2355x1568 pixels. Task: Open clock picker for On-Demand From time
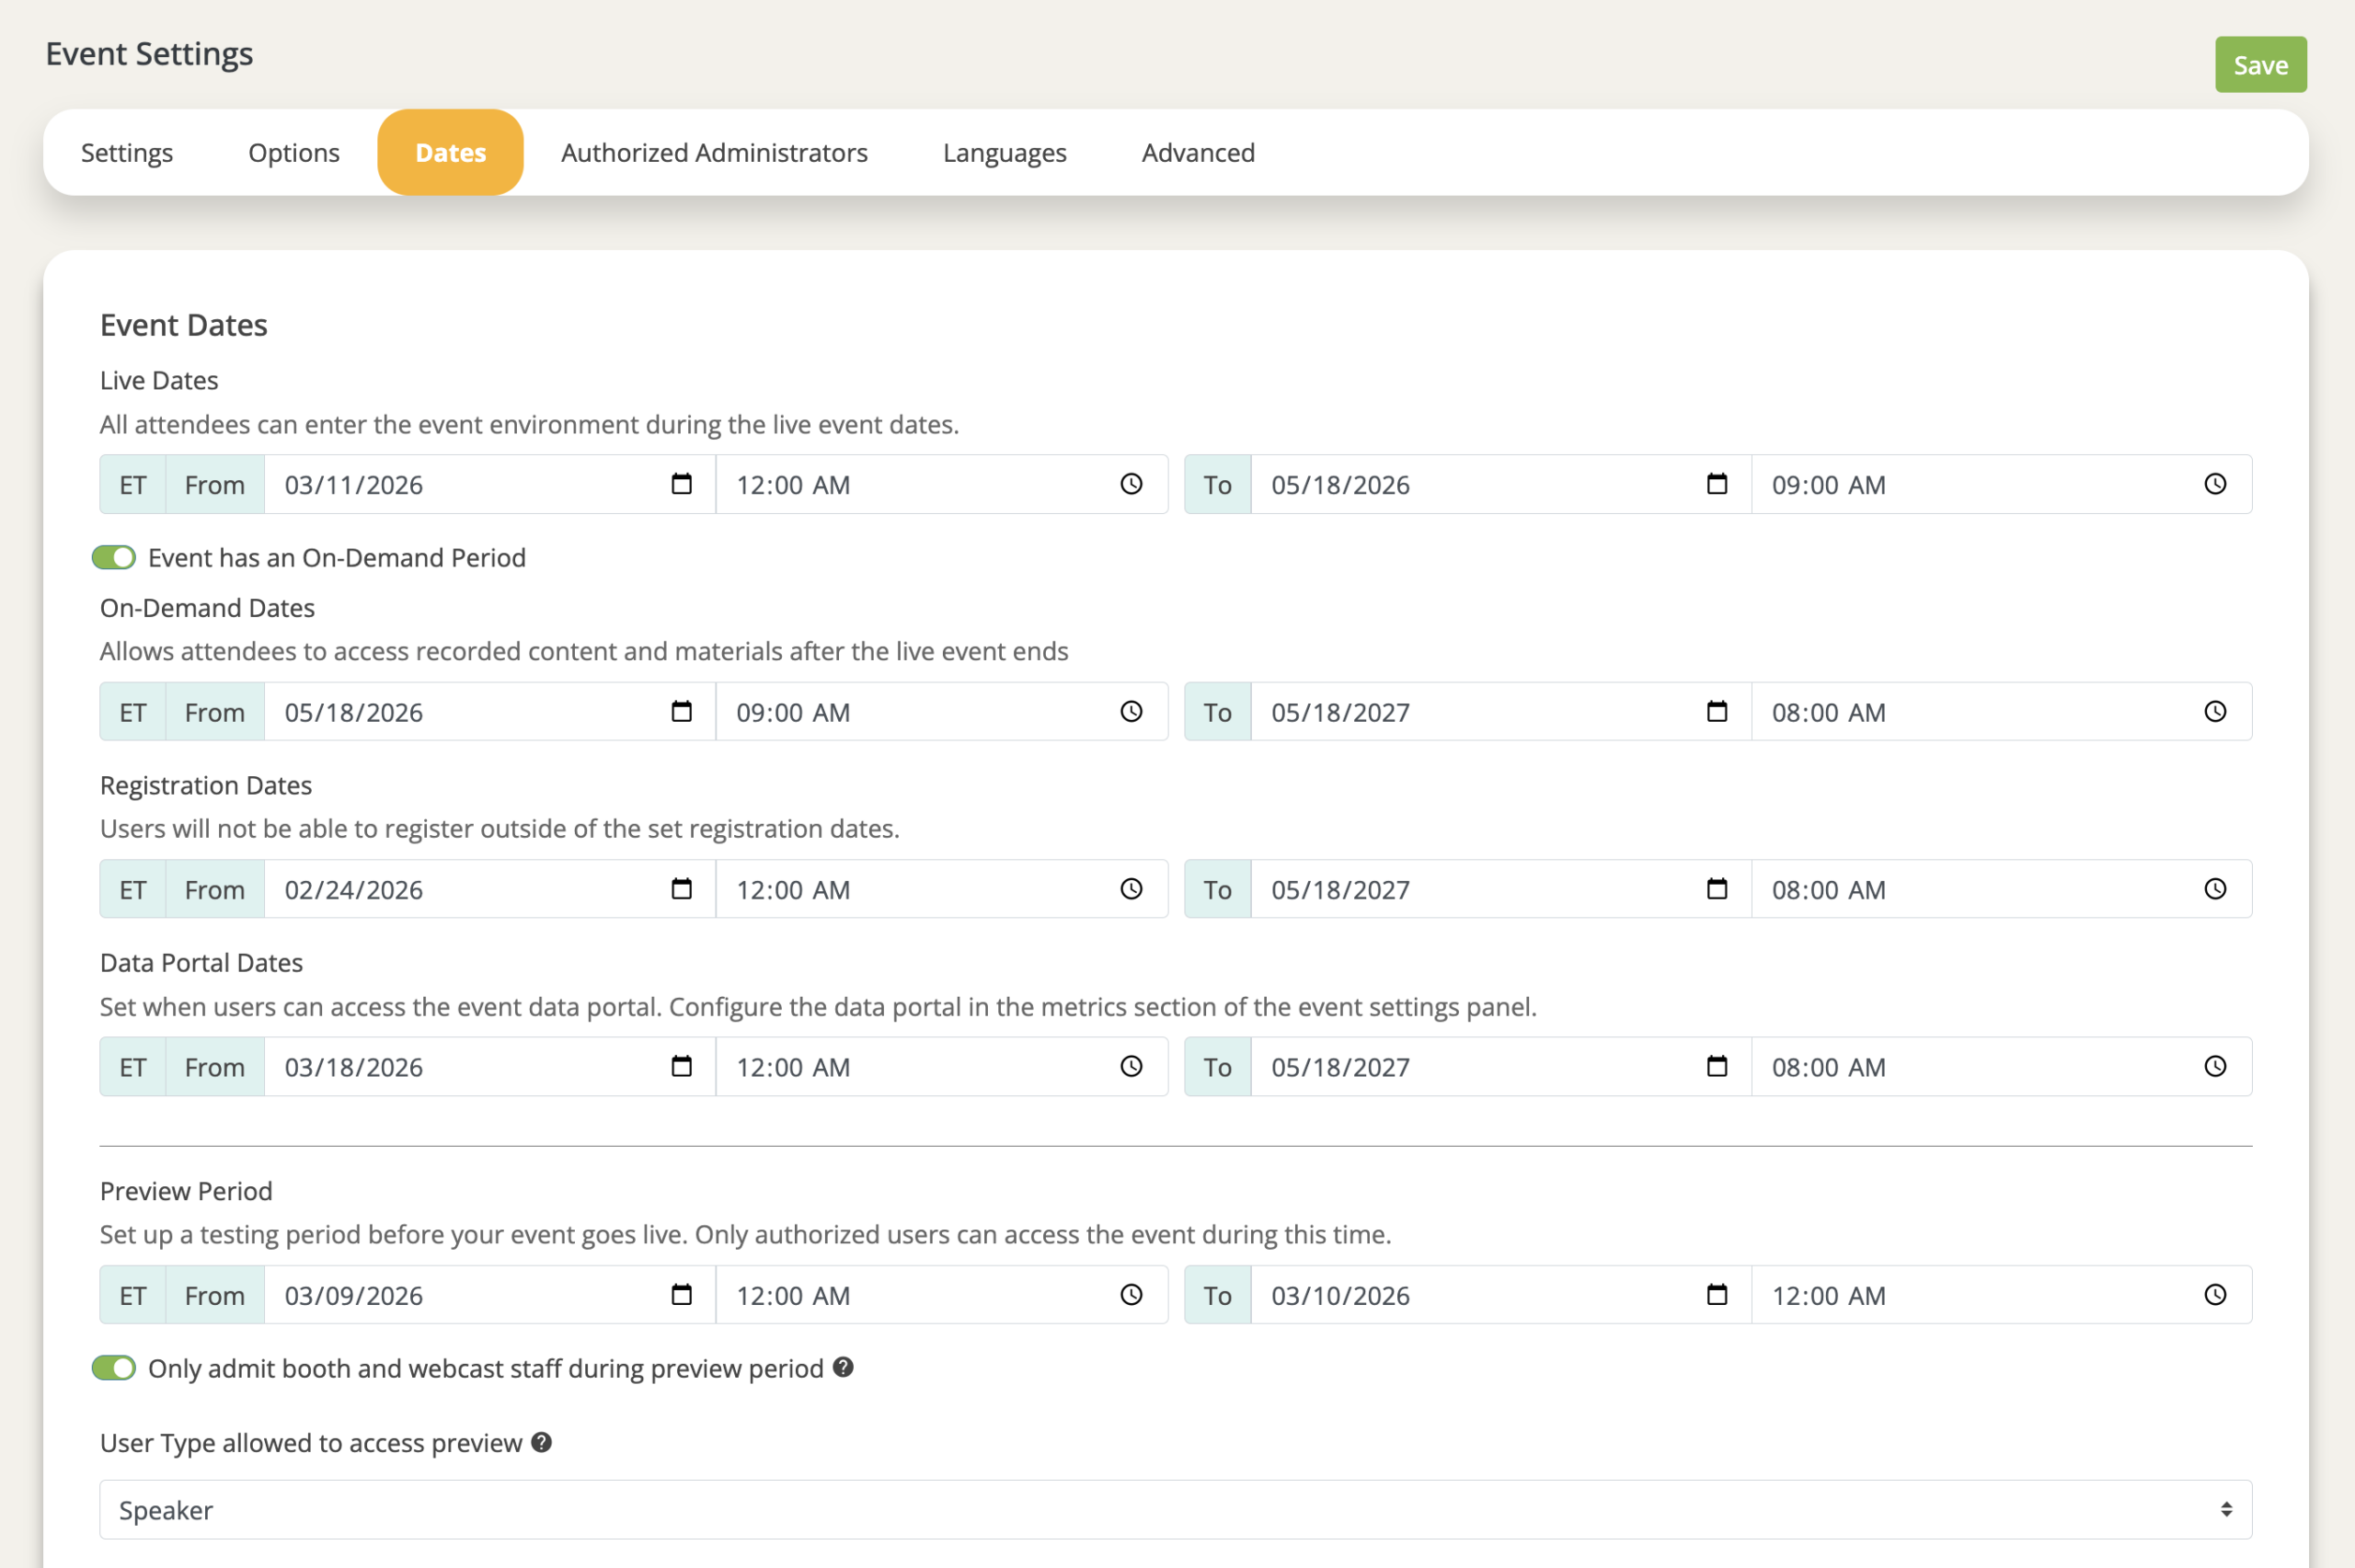(x=1131, y=711)
